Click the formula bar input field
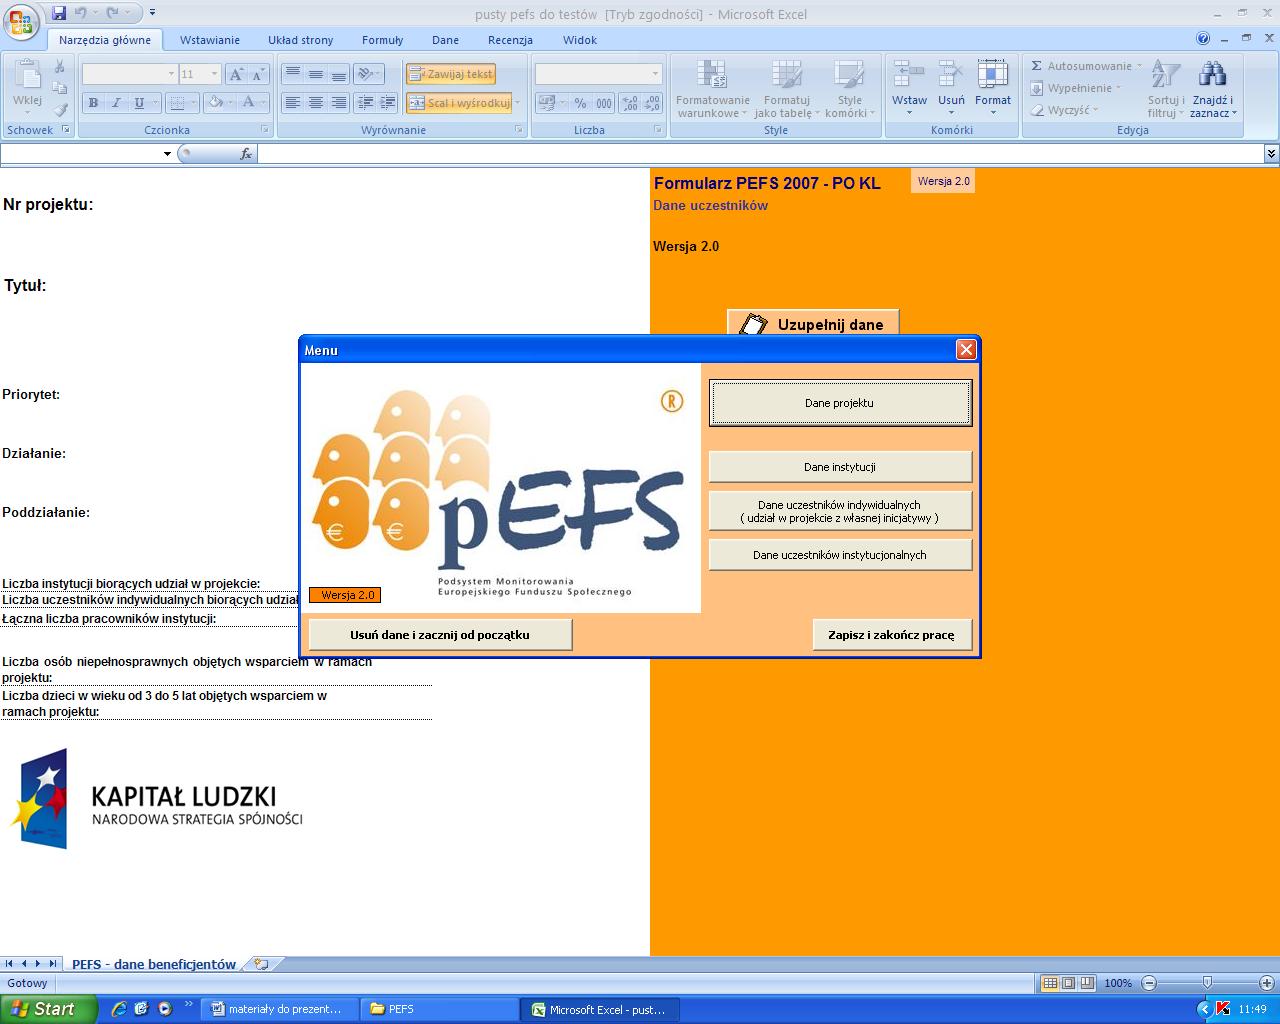Viewport: 1280px width, 1024px height. tap(761, 154)
